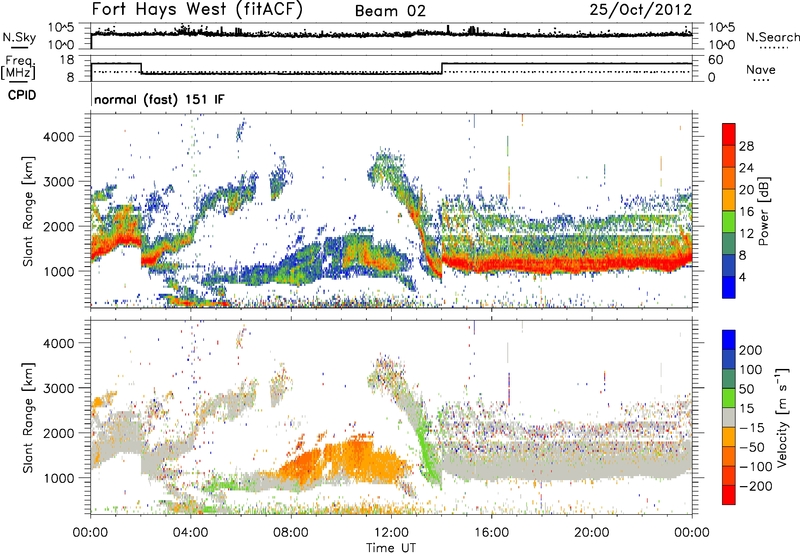This screenshot has width=800, height=554.
Task: Click the 'Slant Range [km]' label of velocity panel
Action: pos(28,417)
